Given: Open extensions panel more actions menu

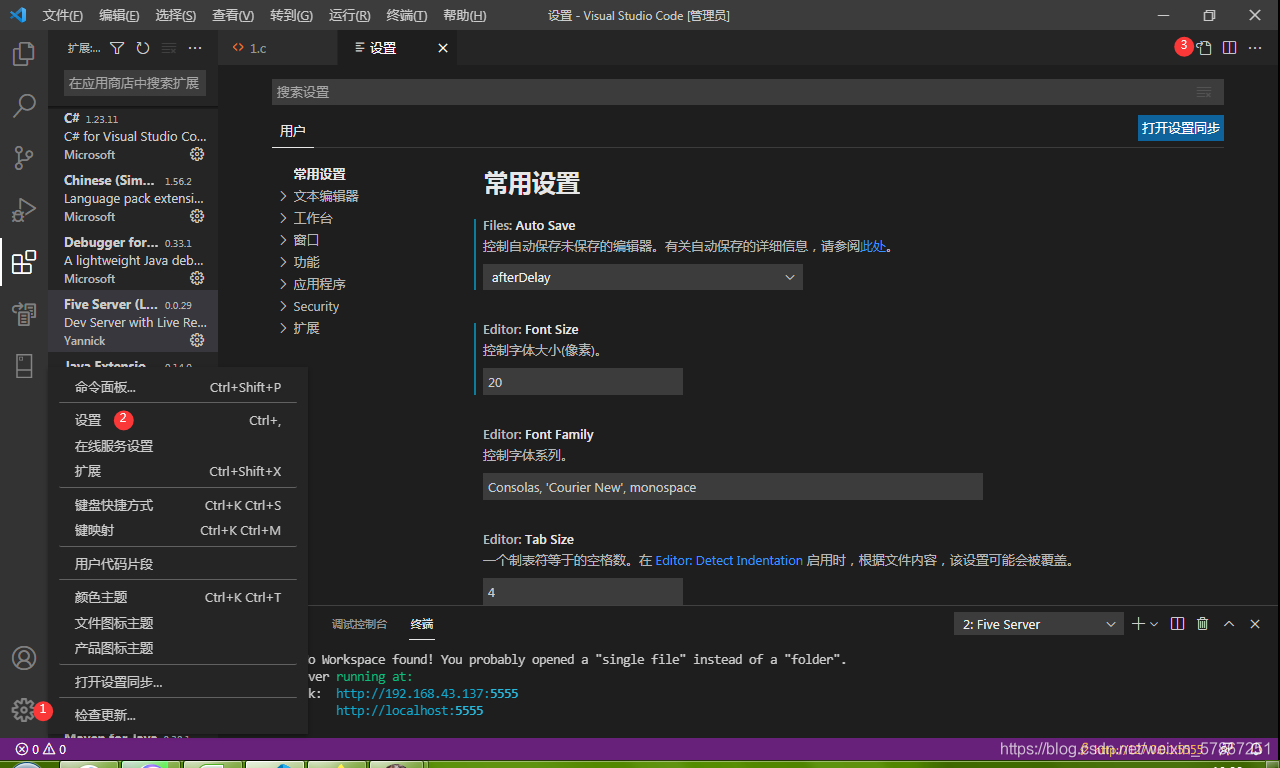Looking at the screenshot, I should [x=195, y=48].
